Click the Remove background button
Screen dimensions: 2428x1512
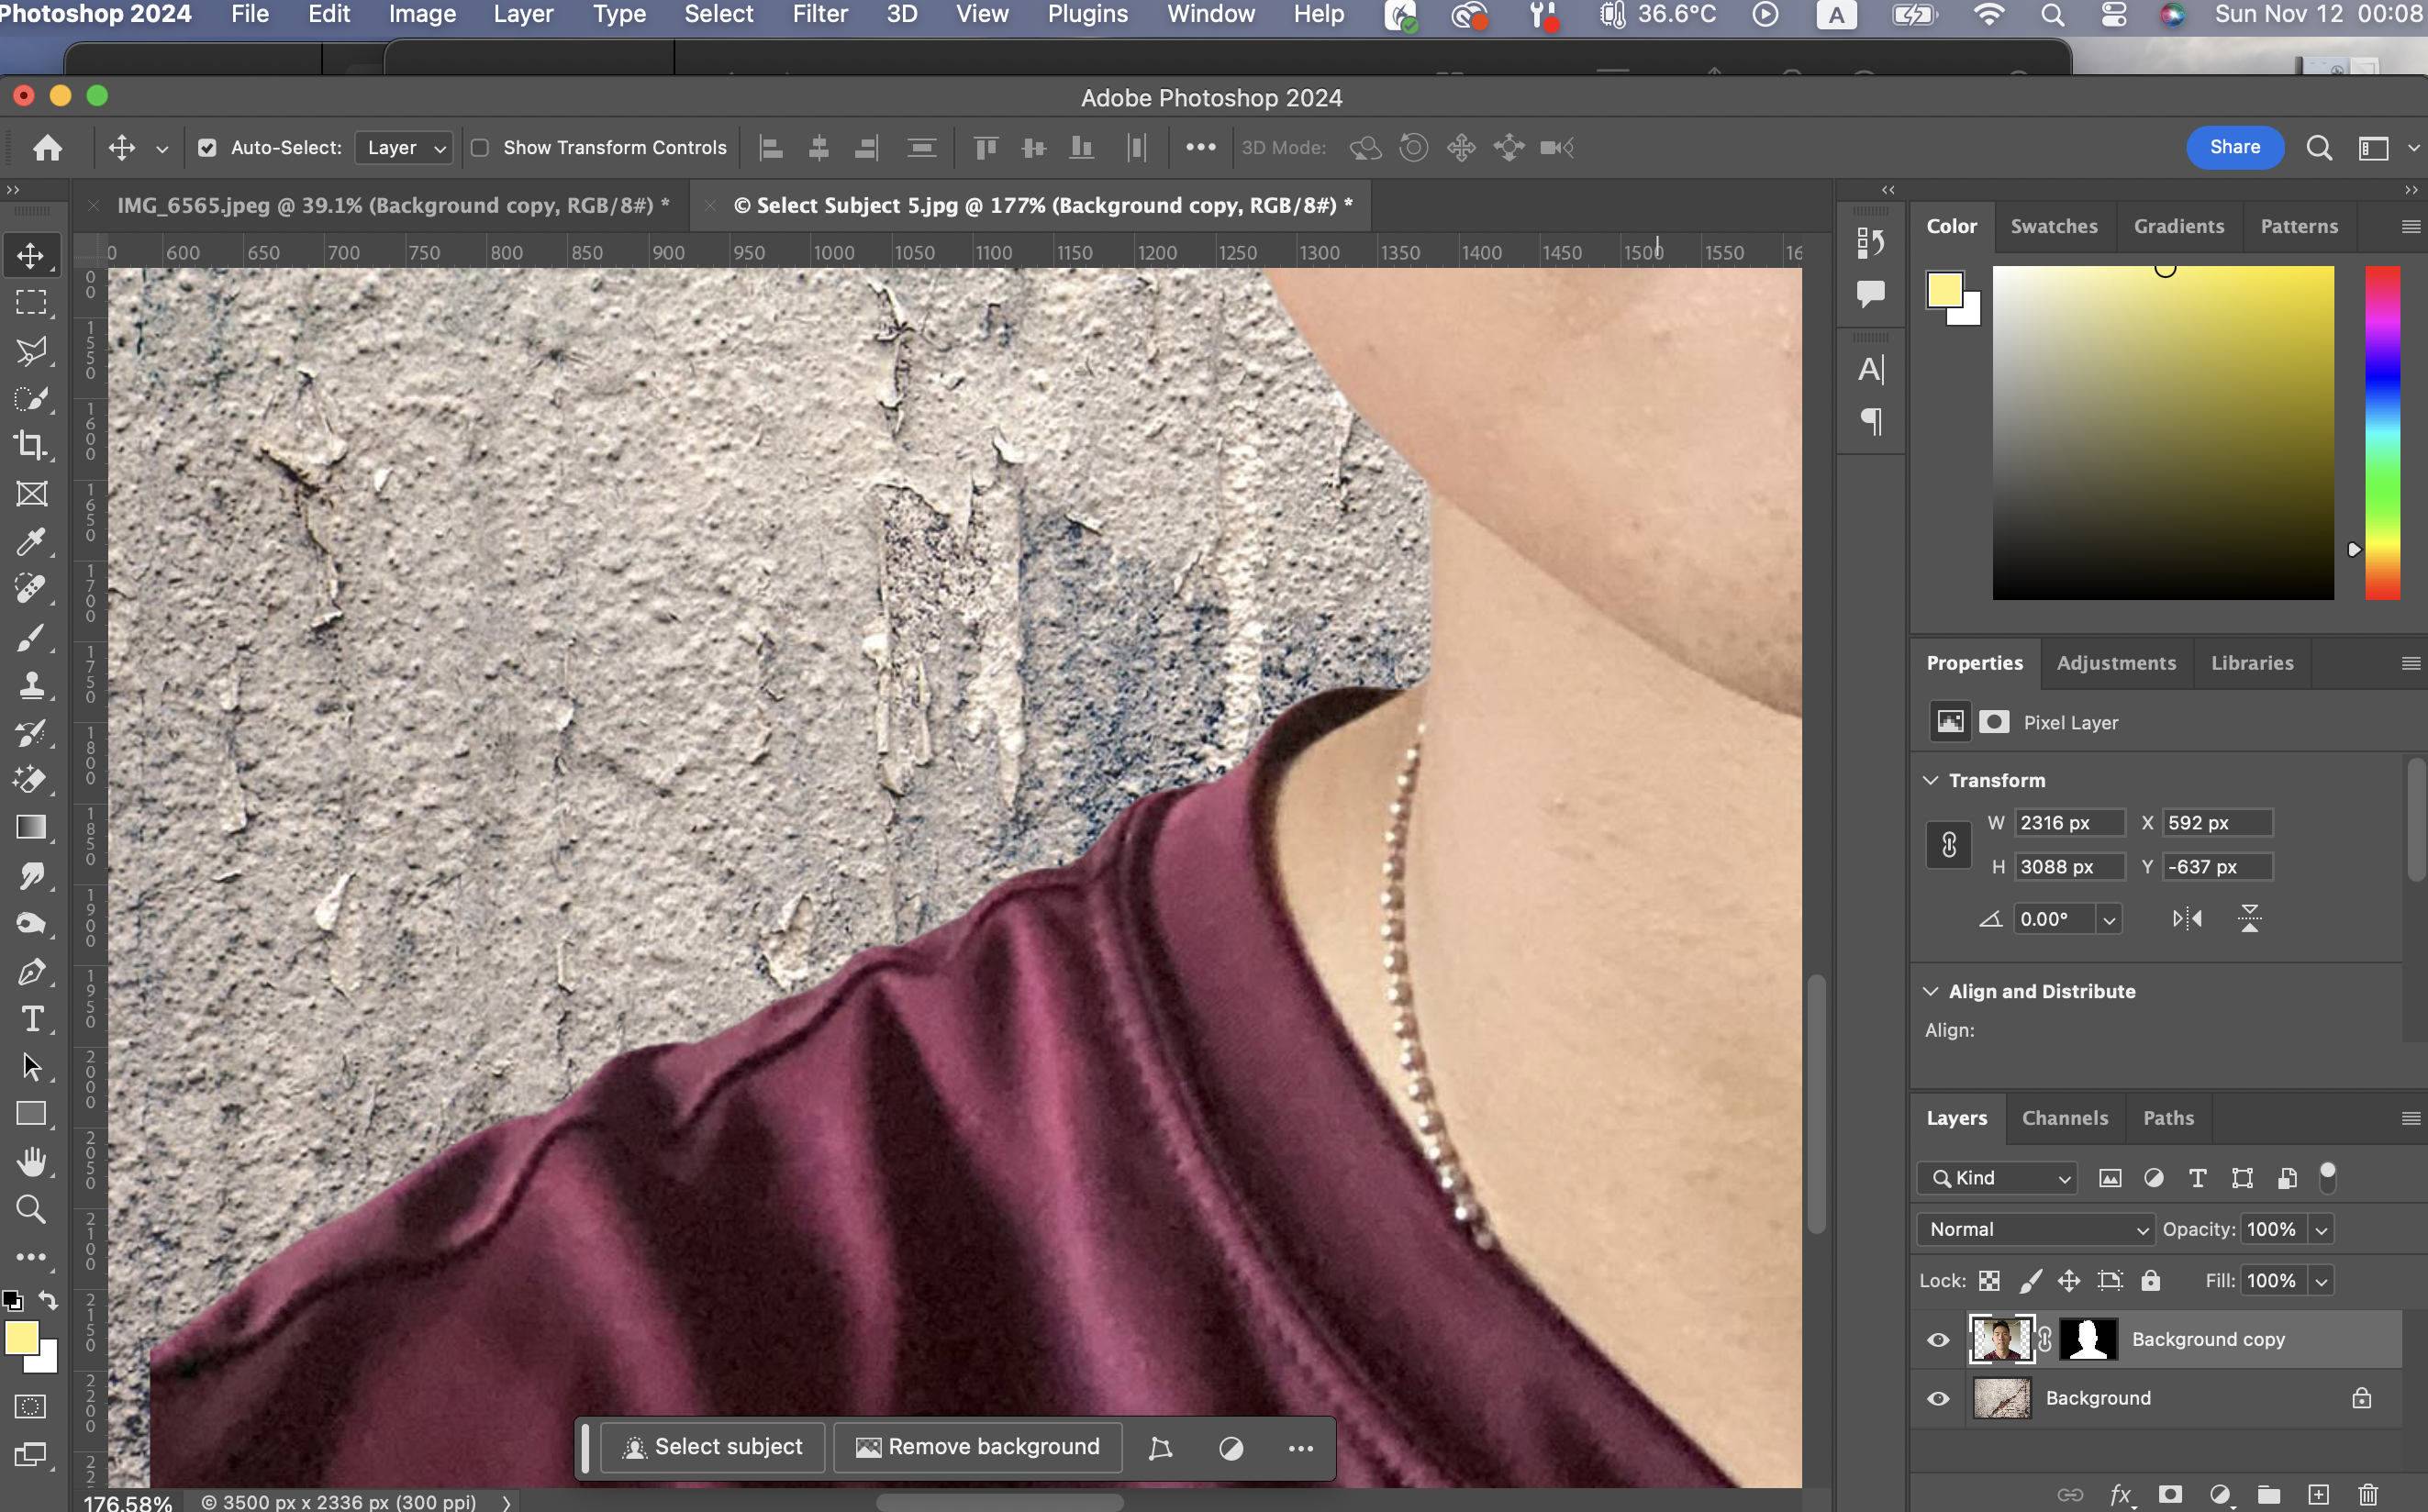pyautogui.click(x=977, y=1447)
